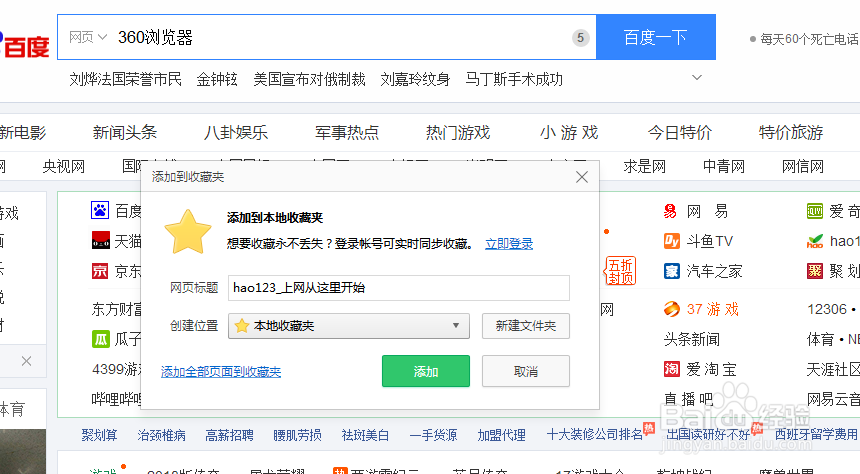Open the 12306 link
The height and width of the screenshot is (474, 860).
tap(827, 309)
